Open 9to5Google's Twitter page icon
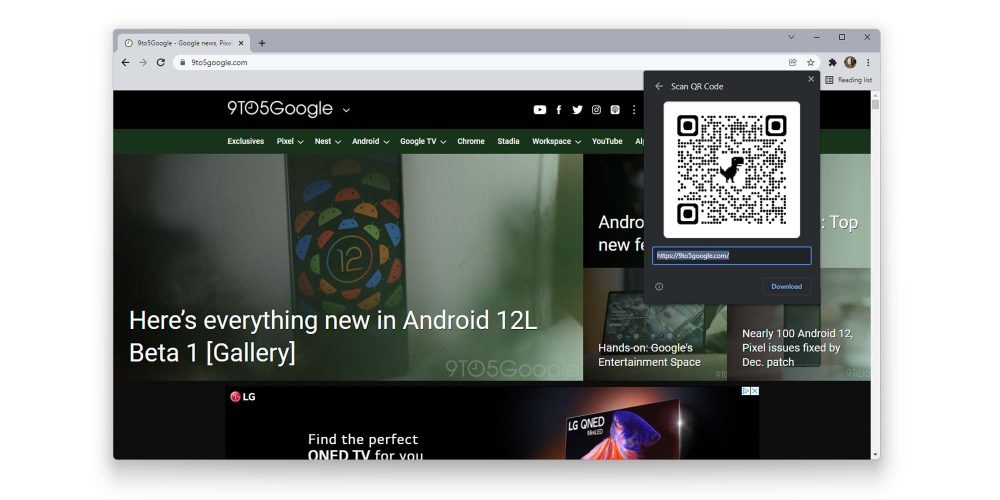This screenshot has width=1000, height=500. (x=577, y=110)
